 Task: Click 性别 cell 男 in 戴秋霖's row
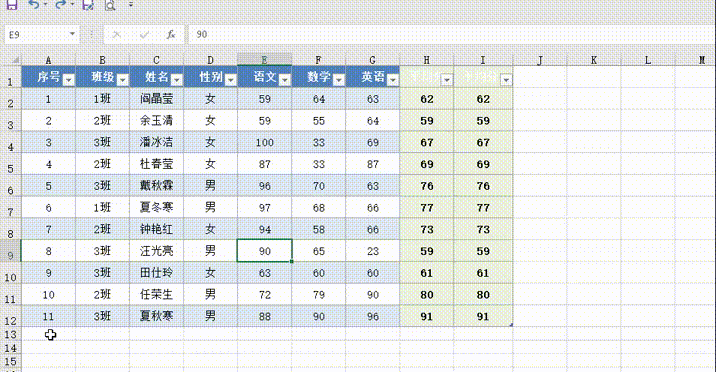tap(210, 186)
